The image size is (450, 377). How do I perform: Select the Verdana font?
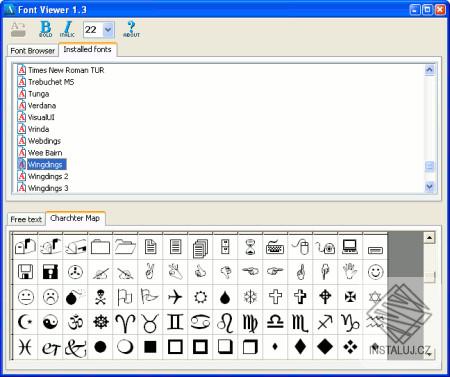point(37,106)
